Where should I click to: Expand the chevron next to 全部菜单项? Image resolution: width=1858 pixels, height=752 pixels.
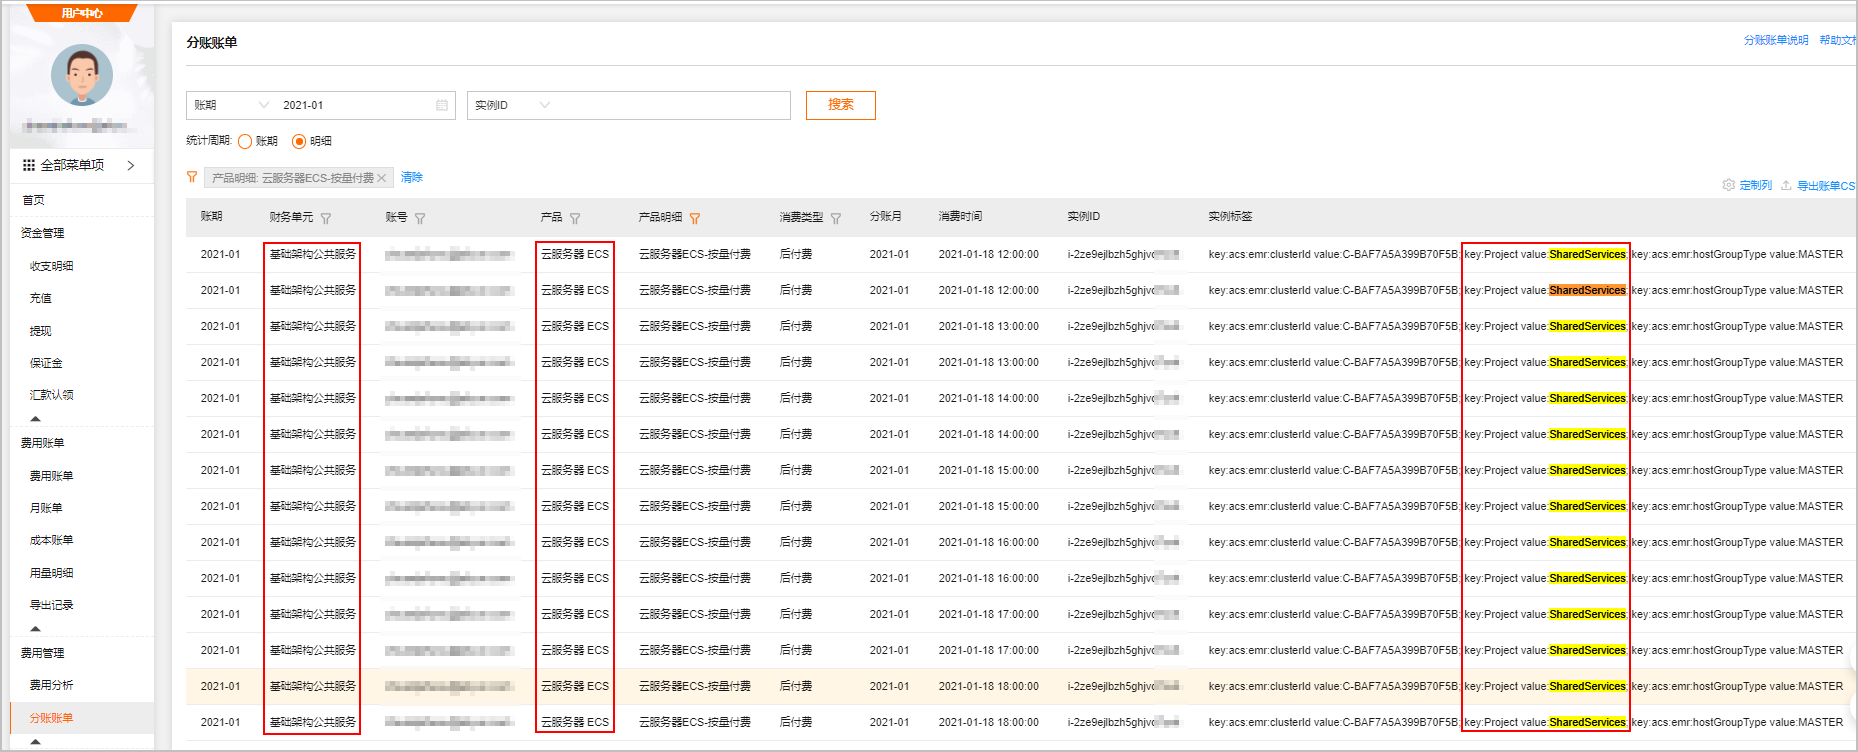click(x=131, y=165)
